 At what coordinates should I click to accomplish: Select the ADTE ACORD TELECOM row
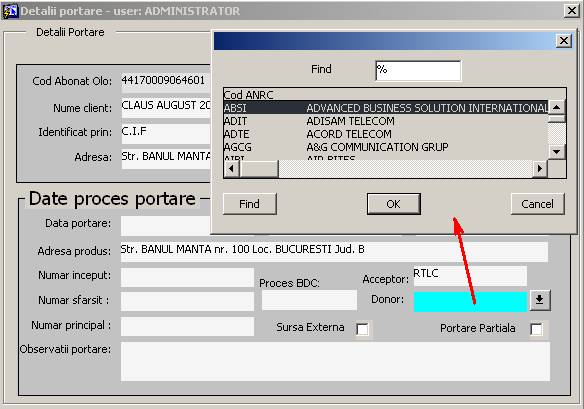(385, 134)
